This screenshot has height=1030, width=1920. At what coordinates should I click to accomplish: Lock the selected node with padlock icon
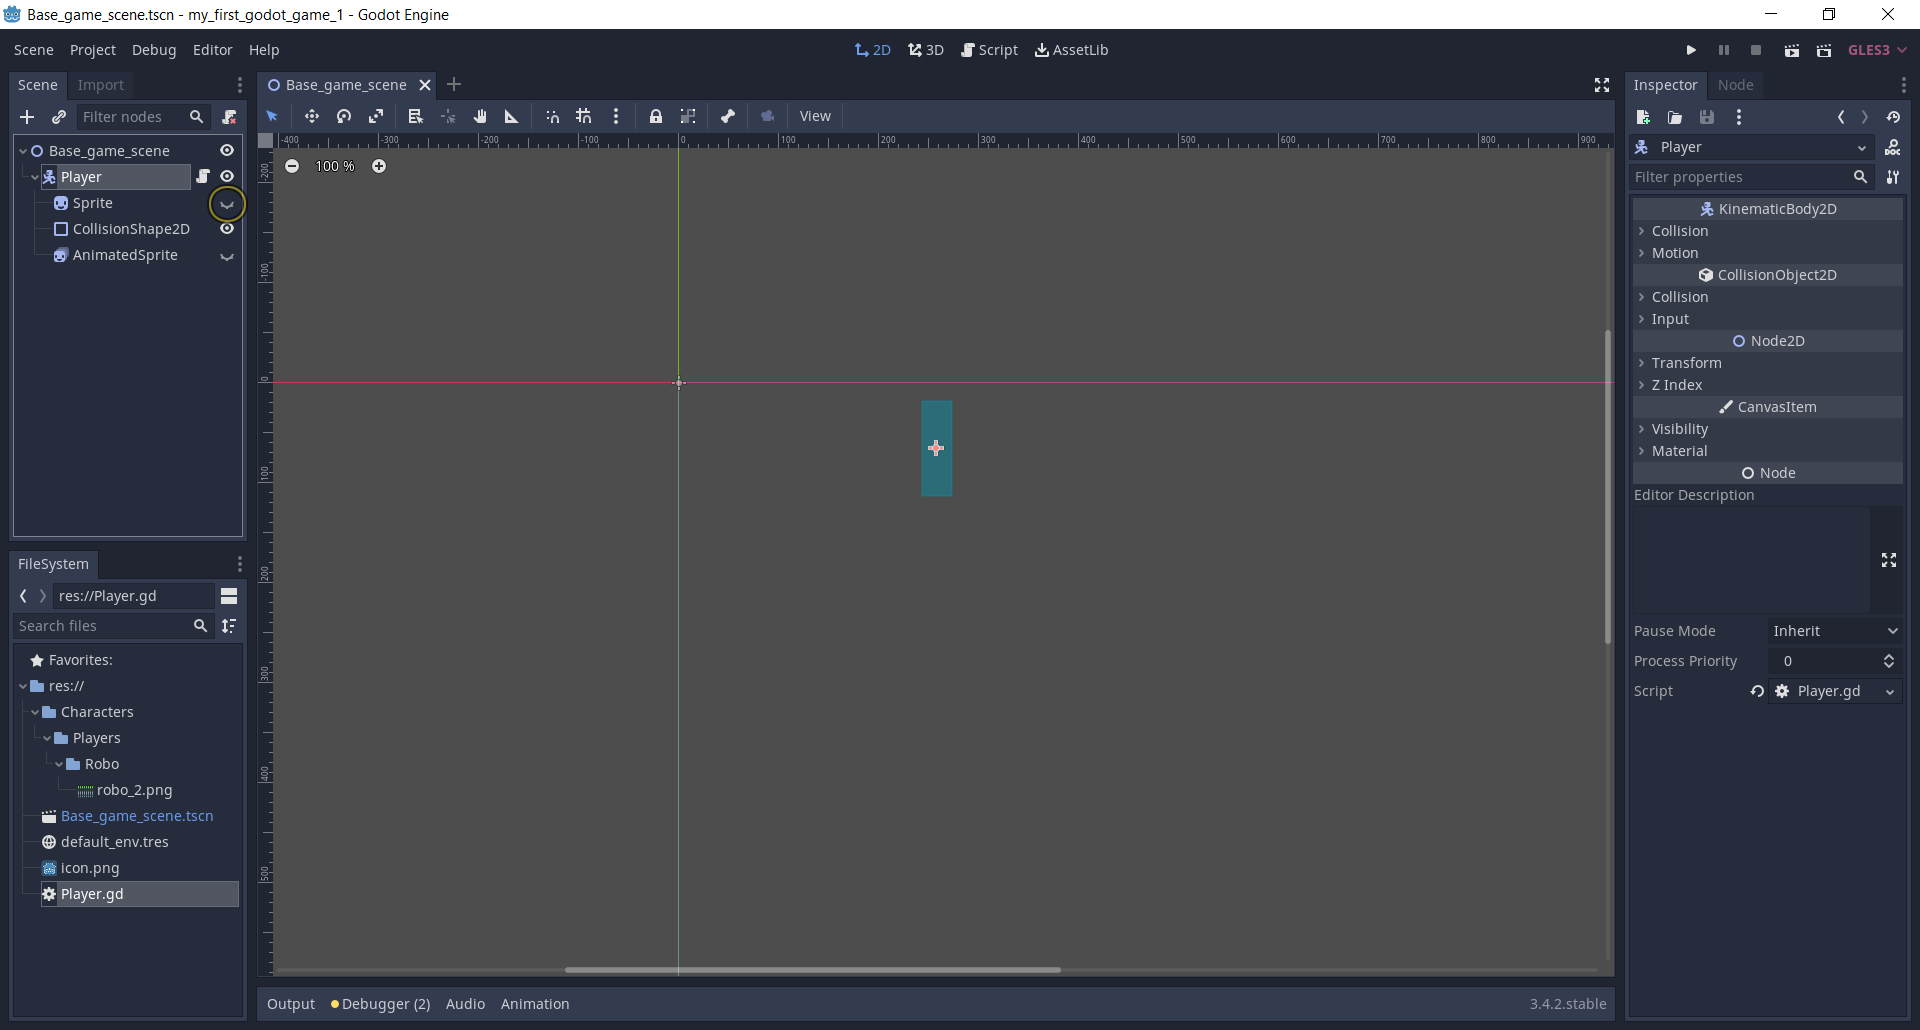[656, 116]
